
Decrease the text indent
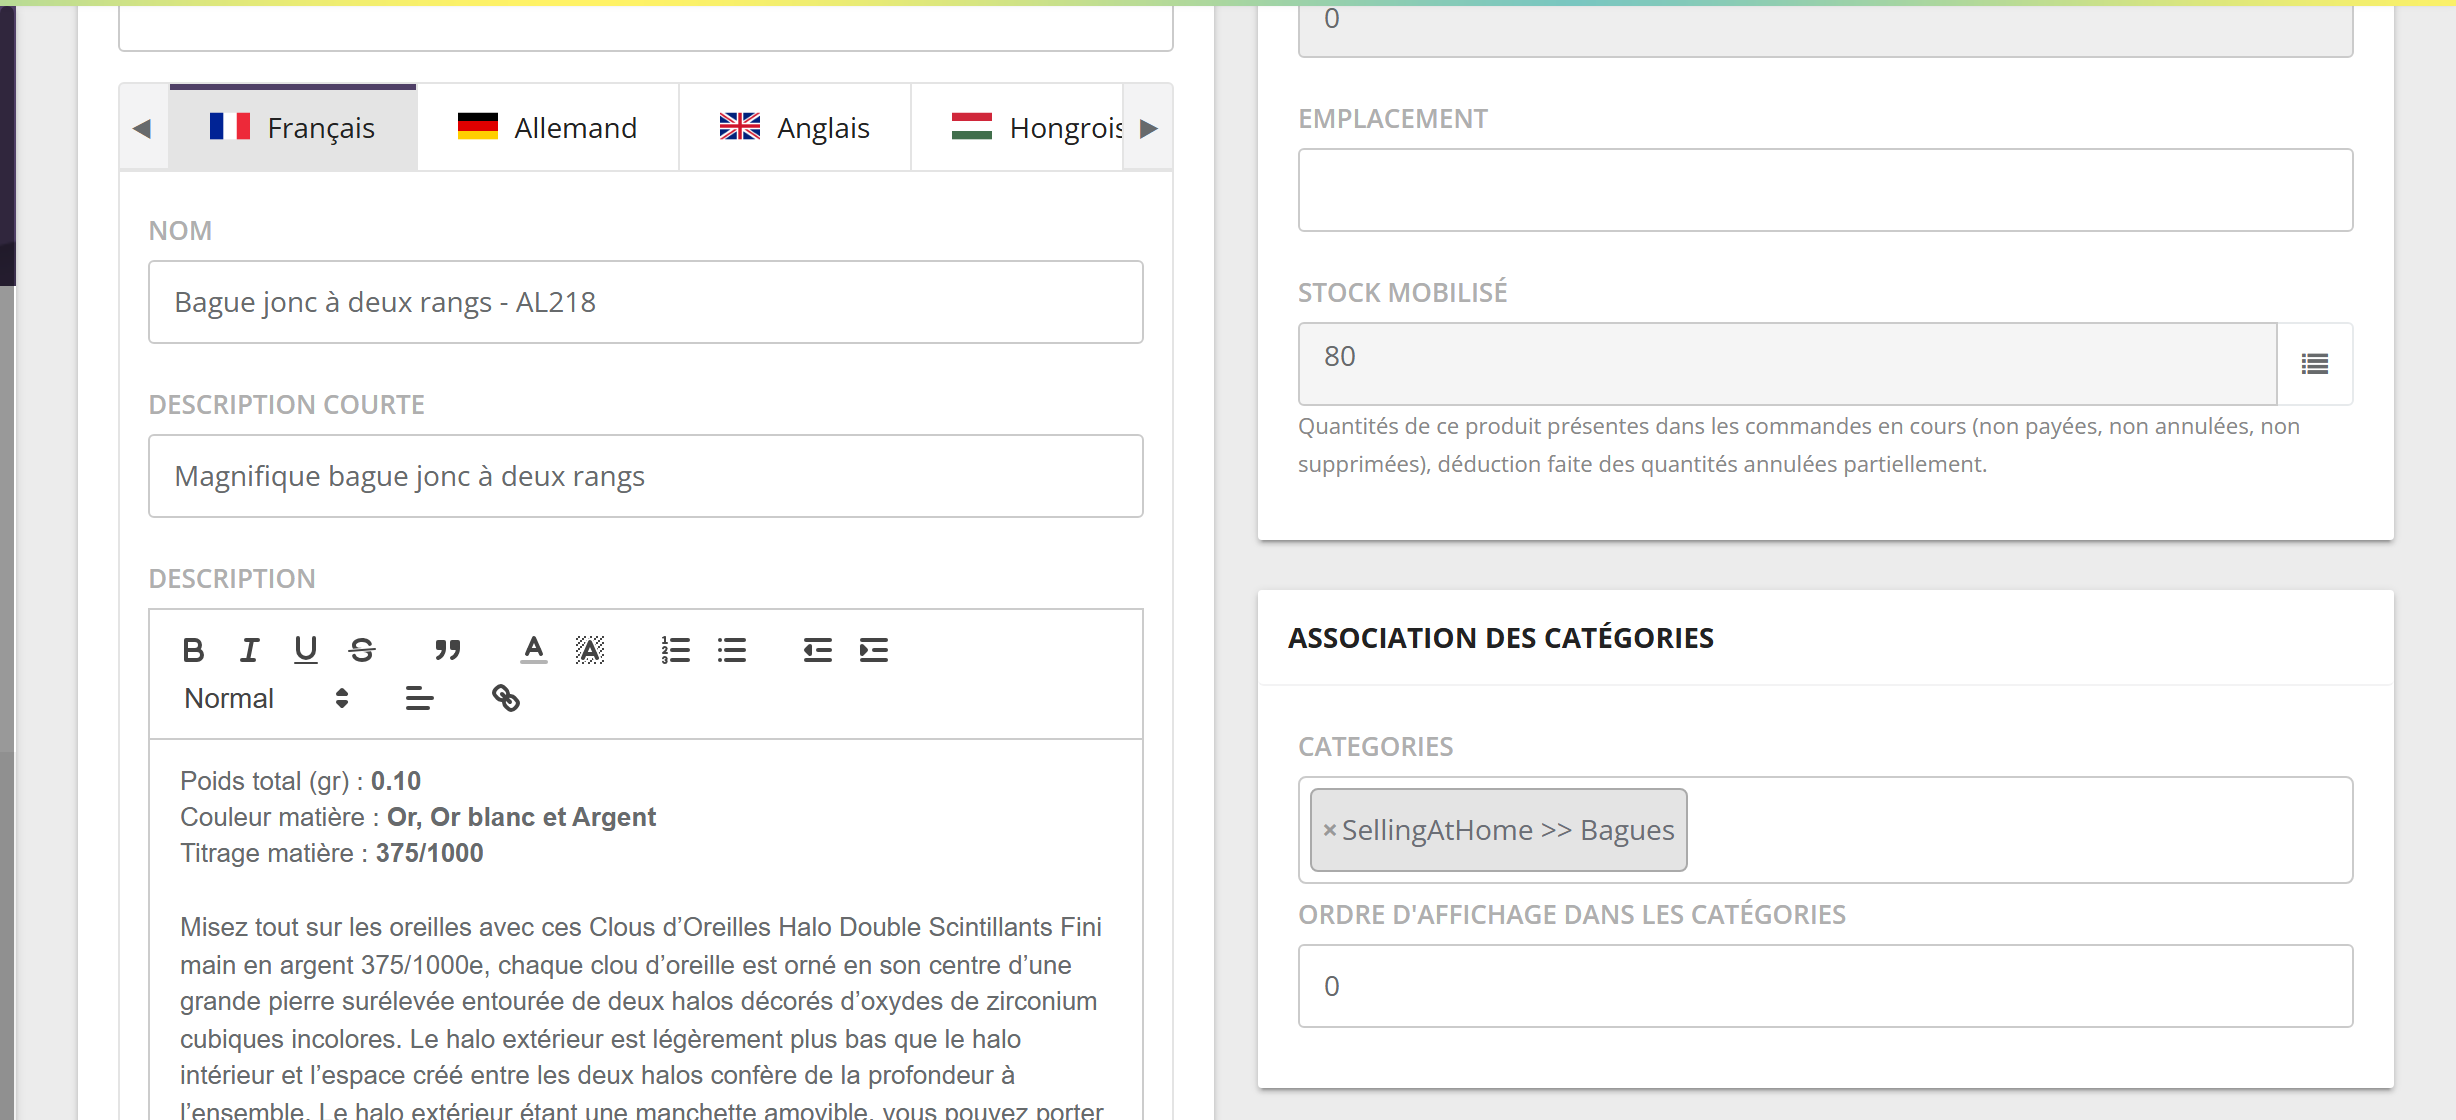point(817,650)
